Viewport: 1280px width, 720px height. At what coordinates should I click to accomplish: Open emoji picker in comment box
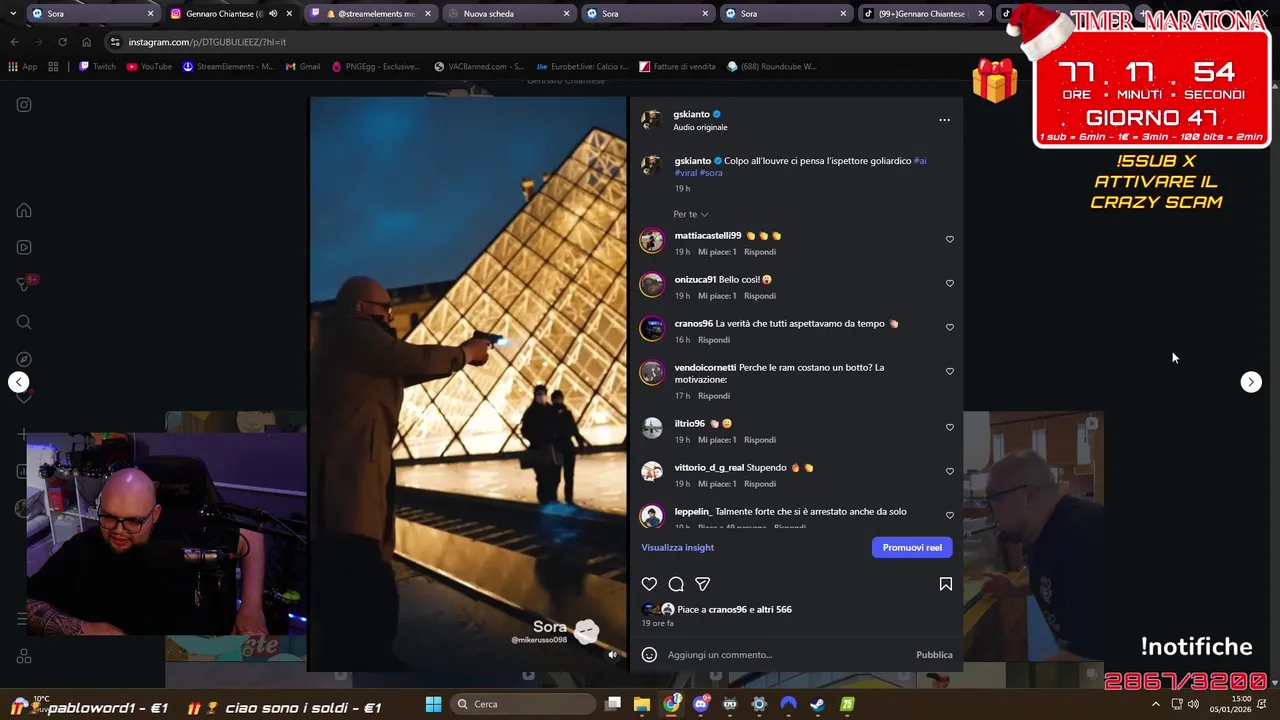[x=649, y=655]
